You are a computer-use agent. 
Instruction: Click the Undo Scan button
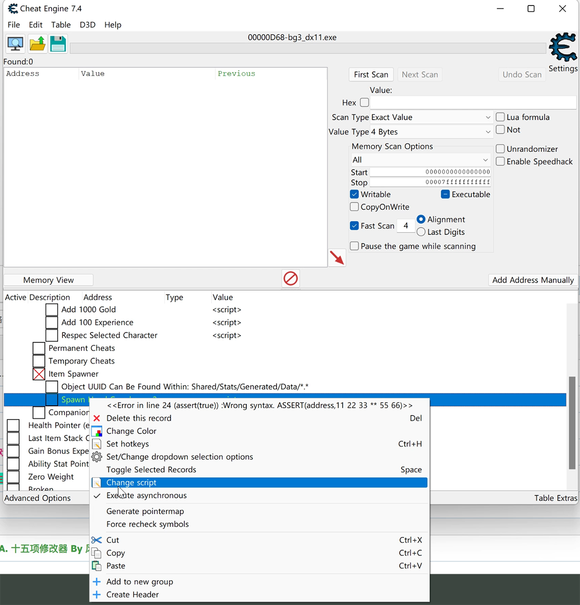(x=522, y=74)
